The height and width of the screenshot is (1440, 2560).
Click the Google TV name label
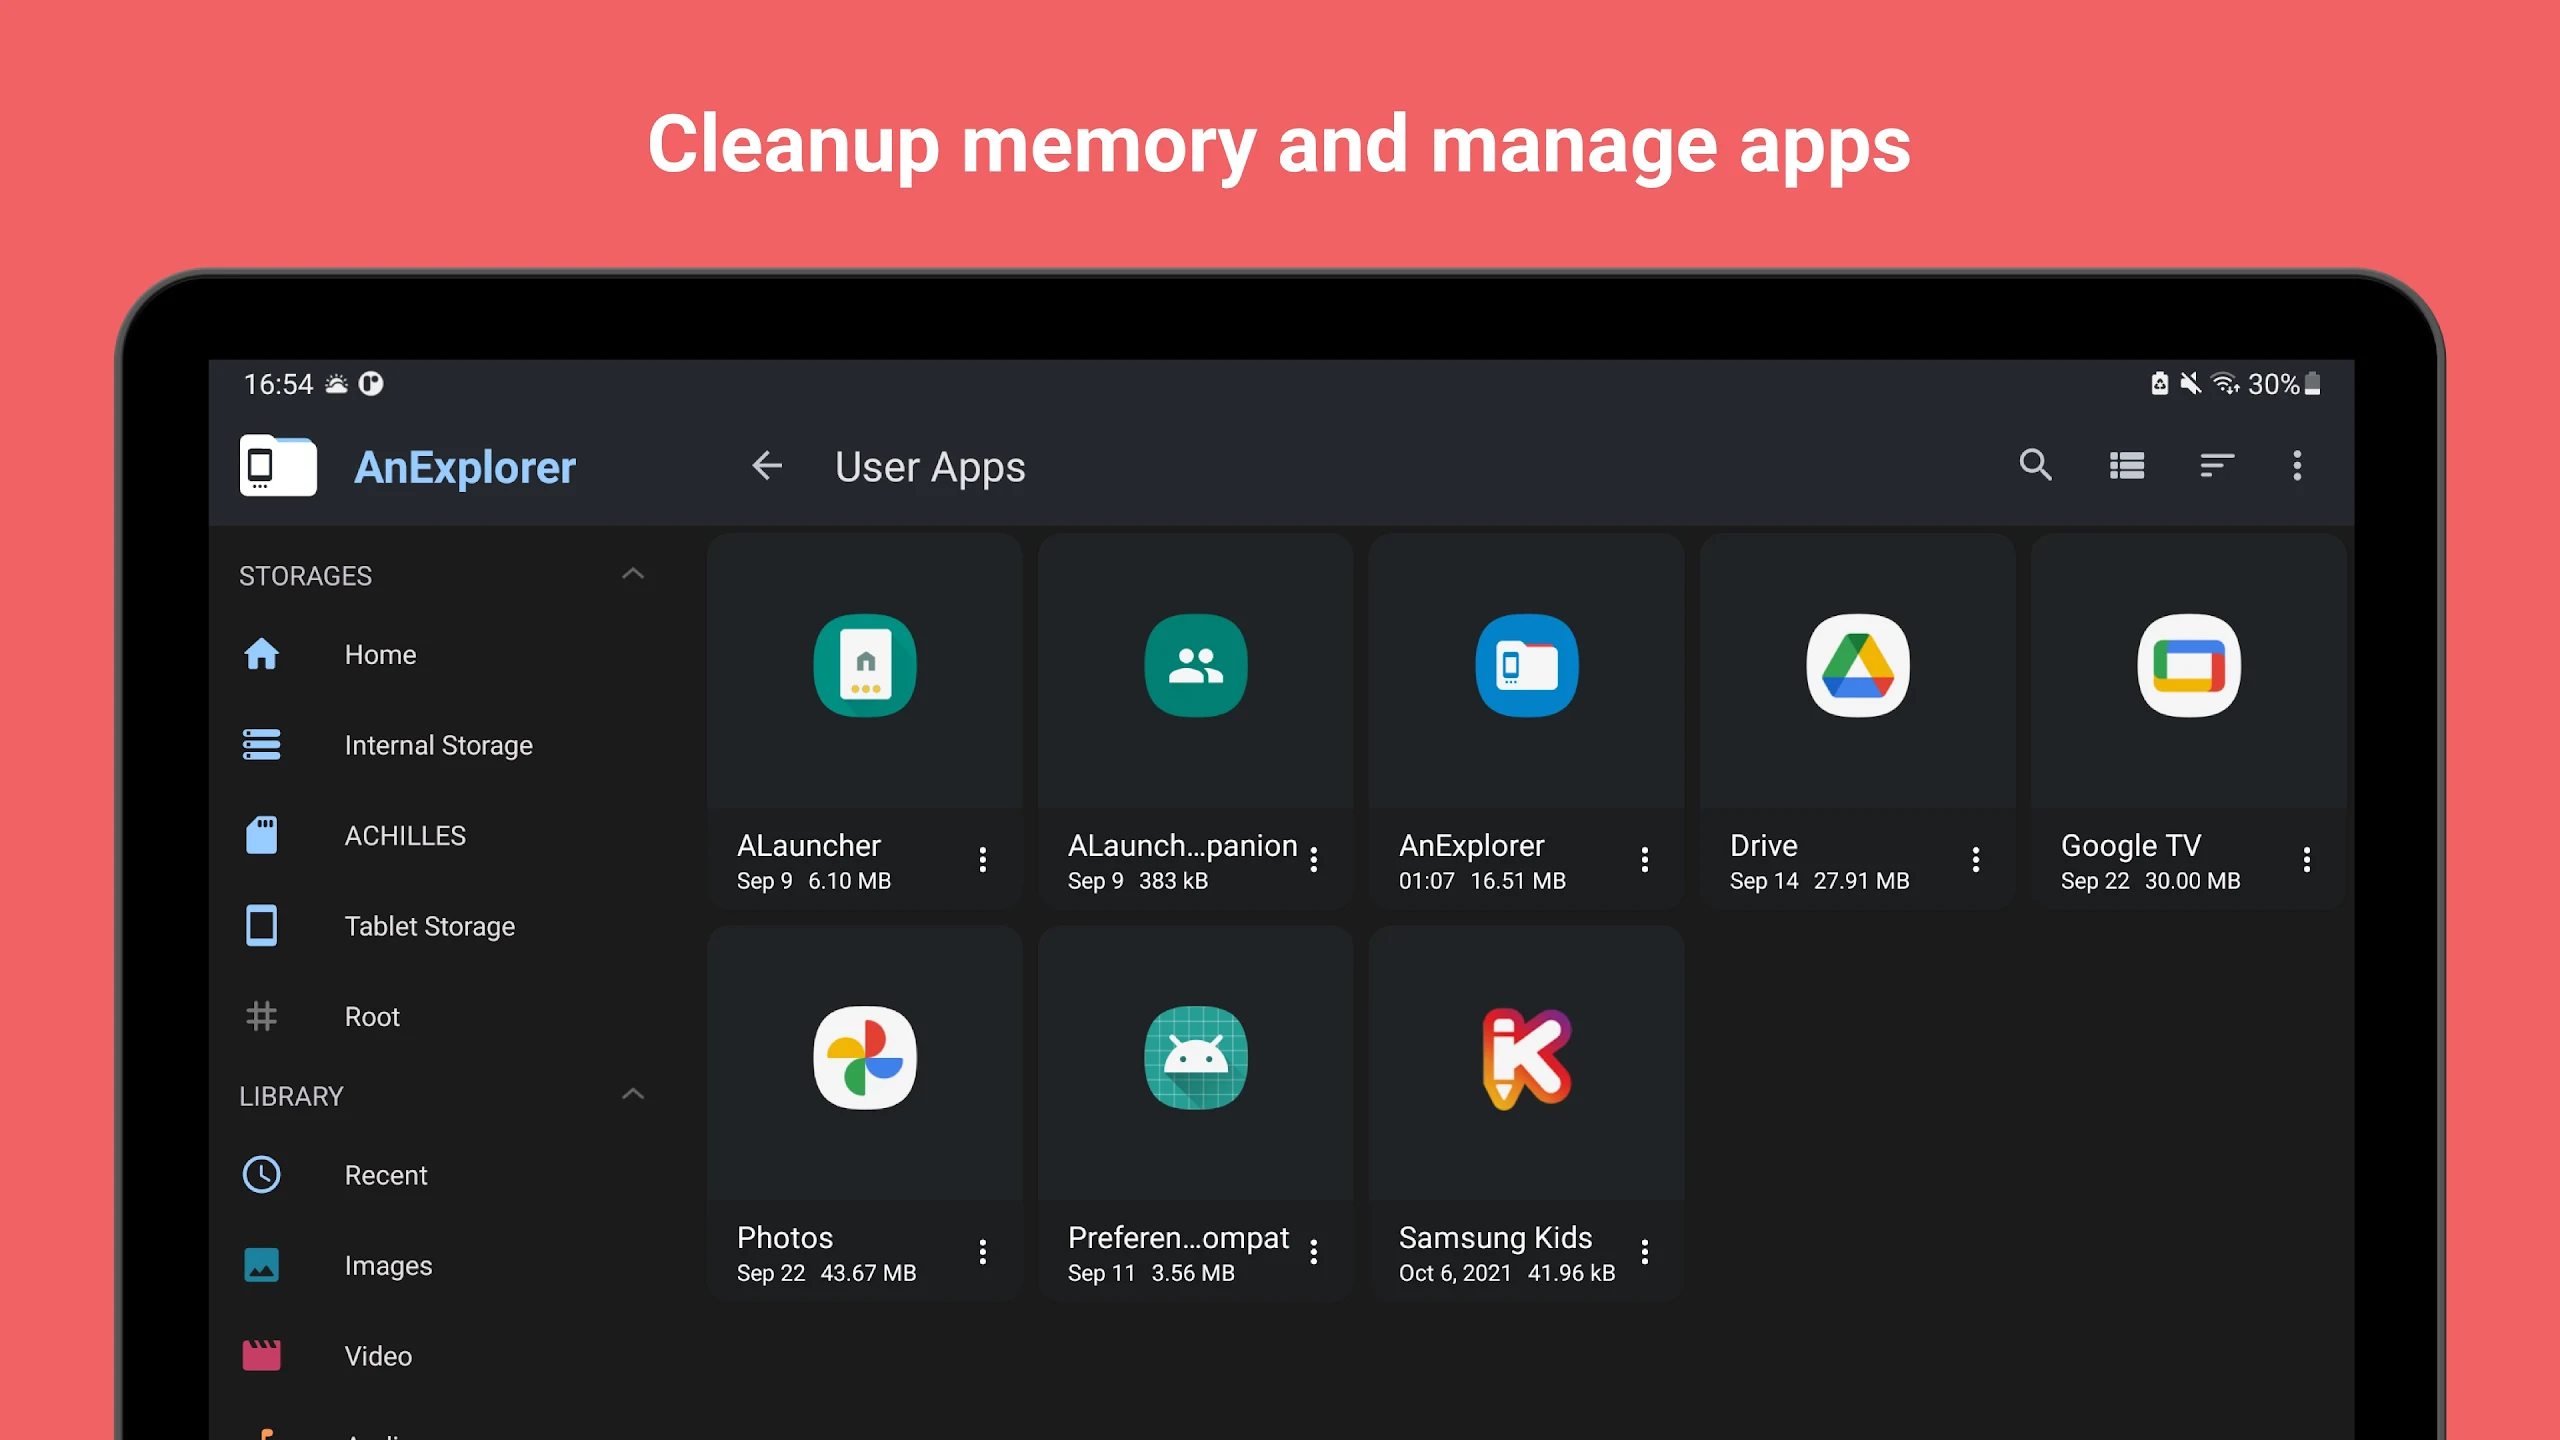tap(2131, 846)
